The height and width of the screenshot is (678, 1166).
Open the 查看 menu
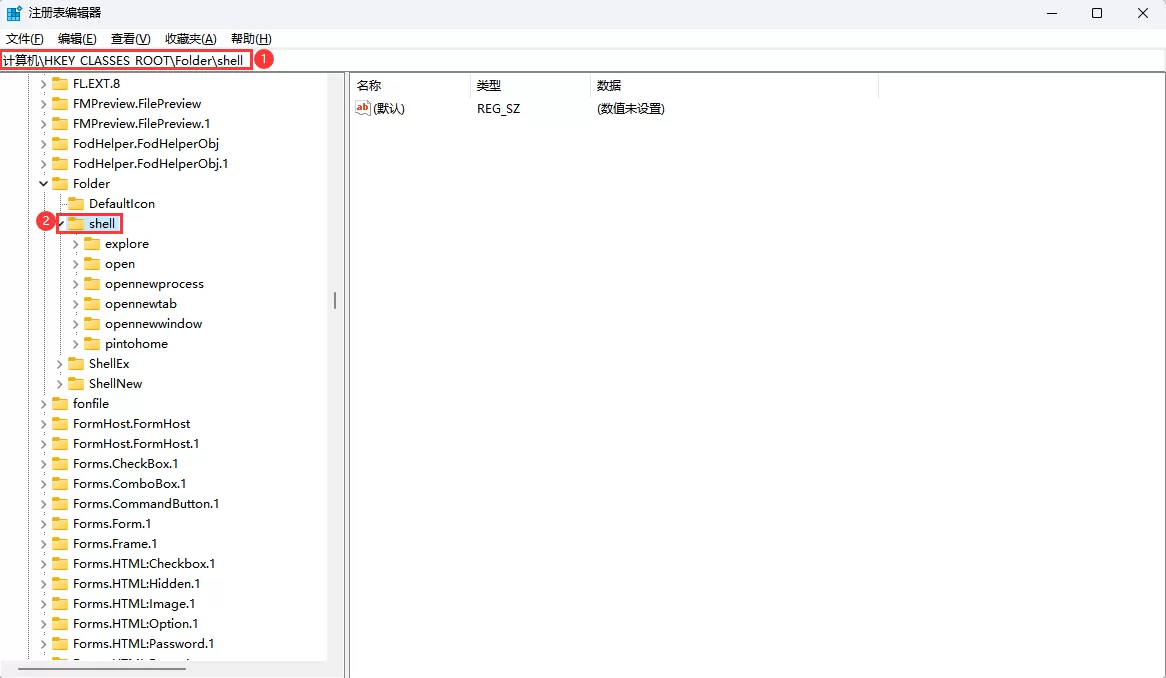pos(129,38)
